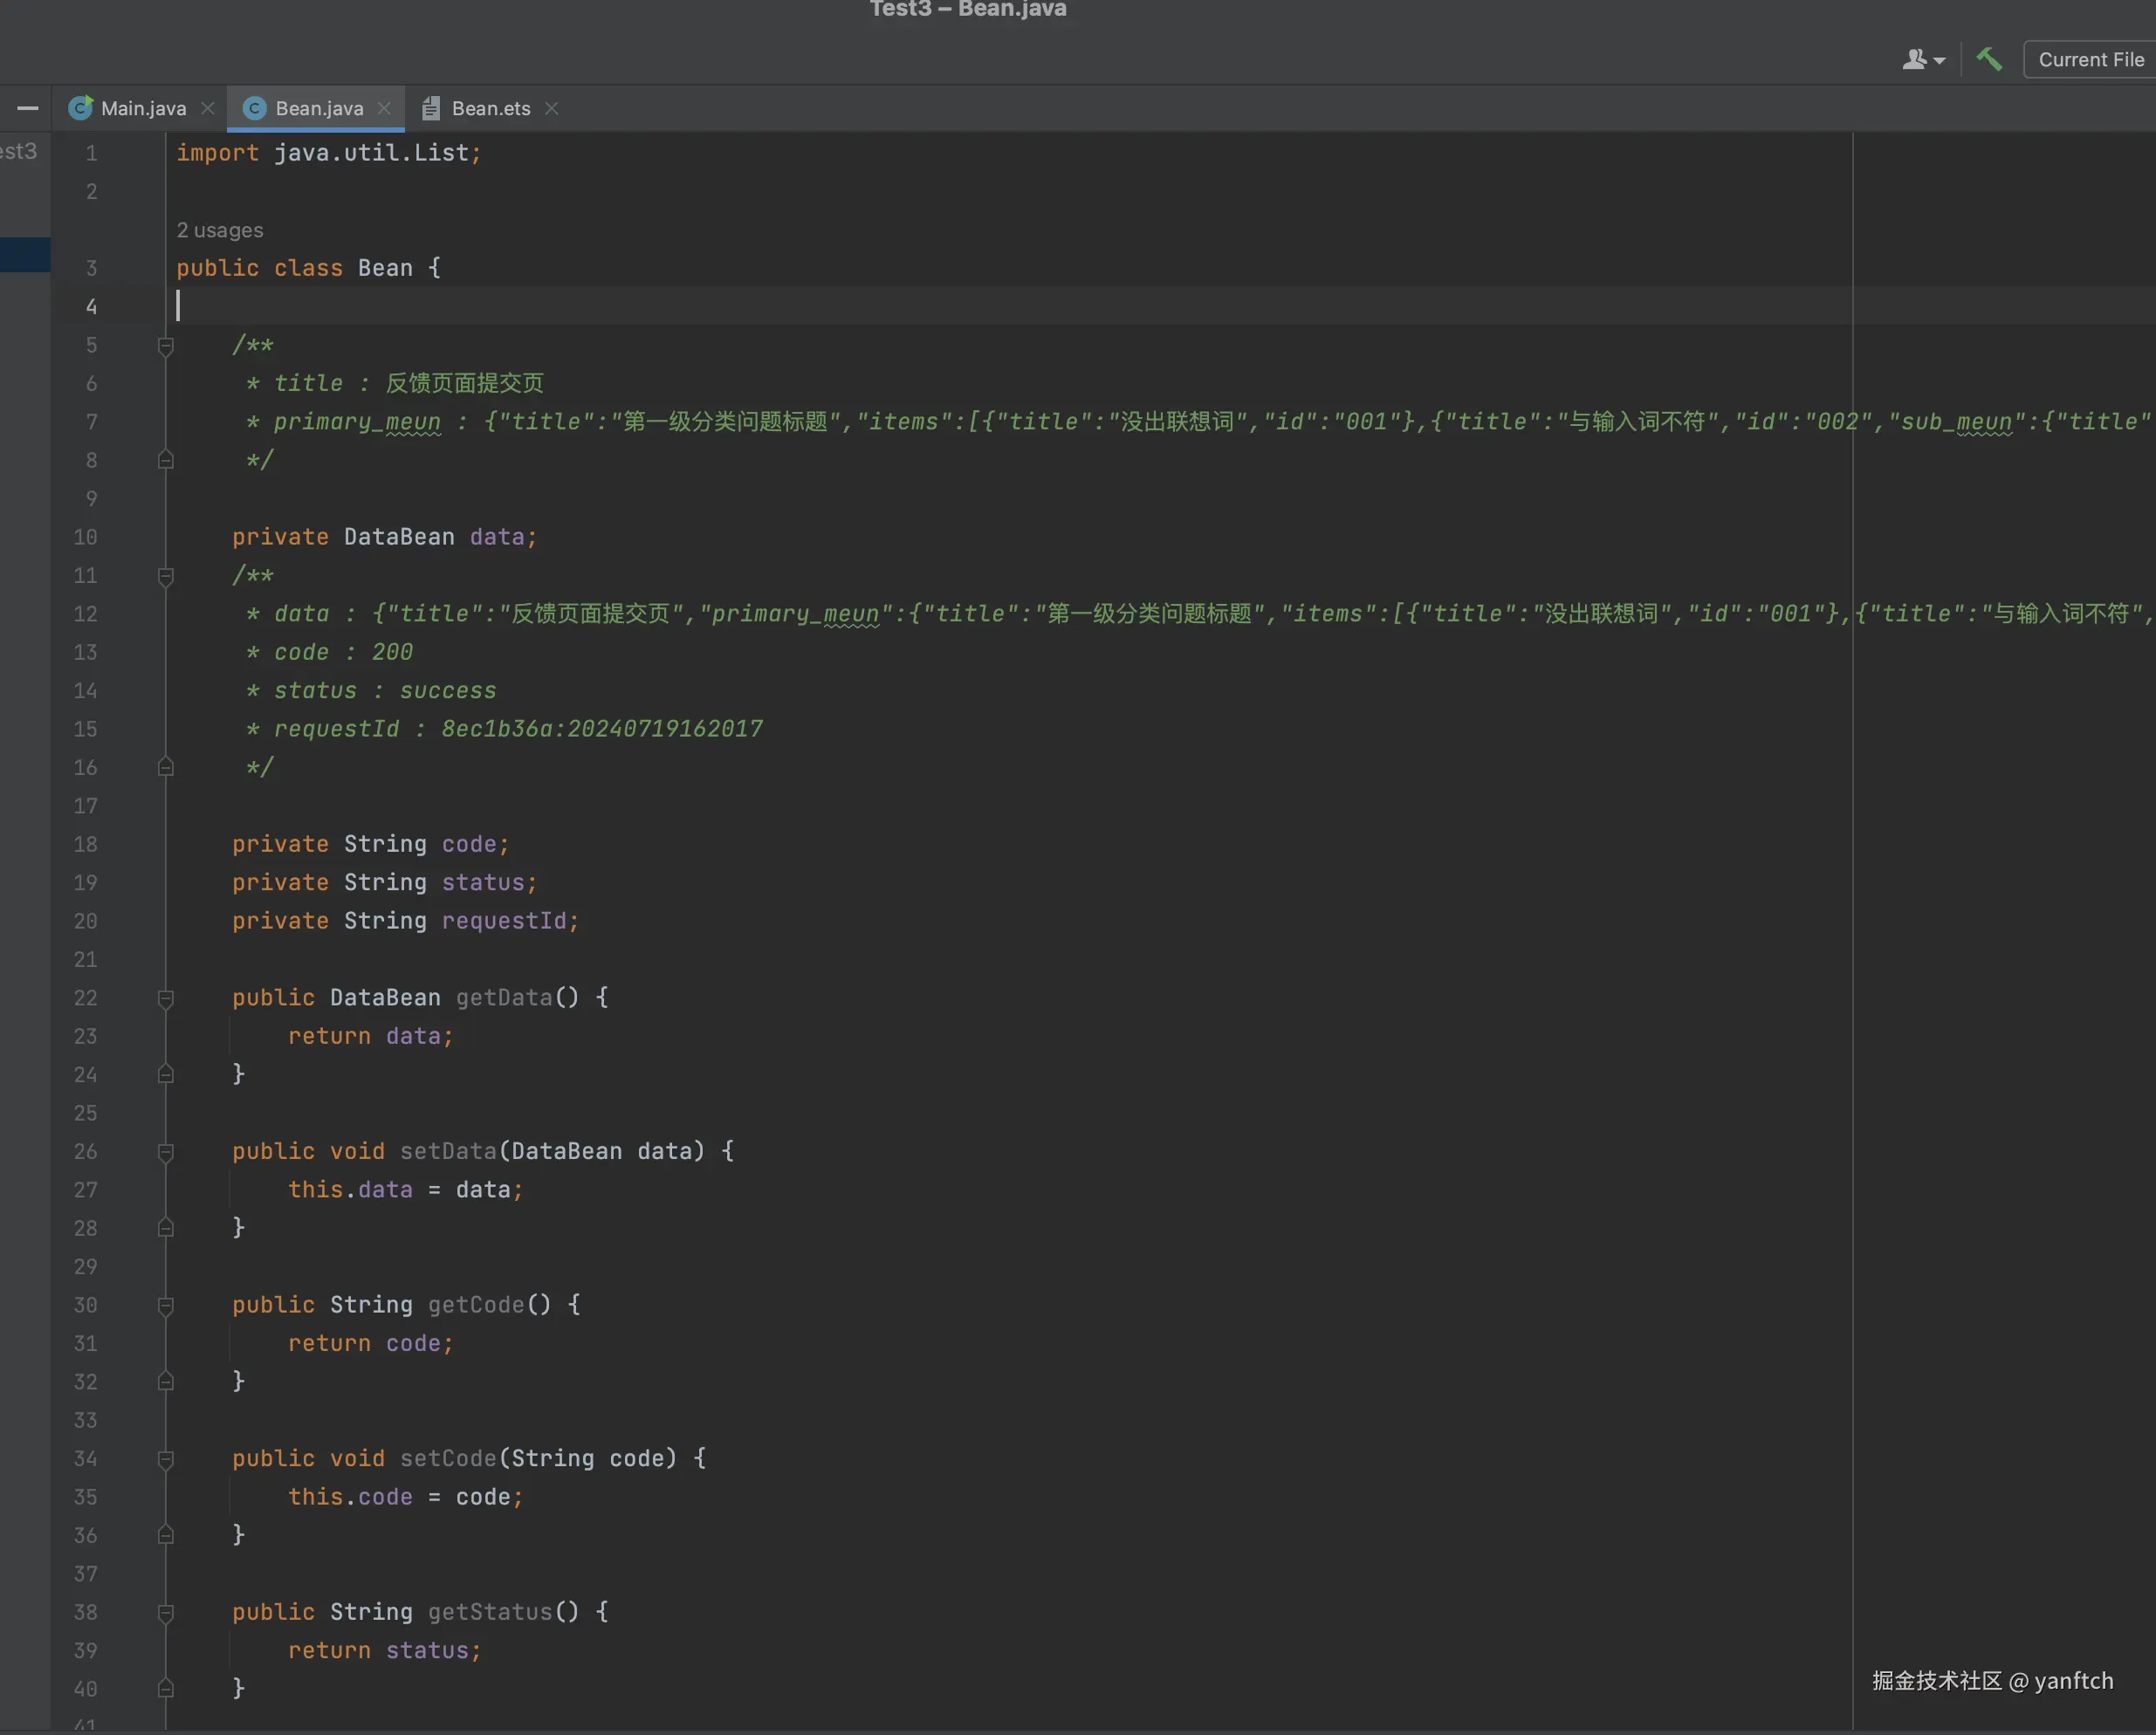Fold the setData method at line 26
Viewport: 2156px width, 1735px height.
pos(166,1152)
